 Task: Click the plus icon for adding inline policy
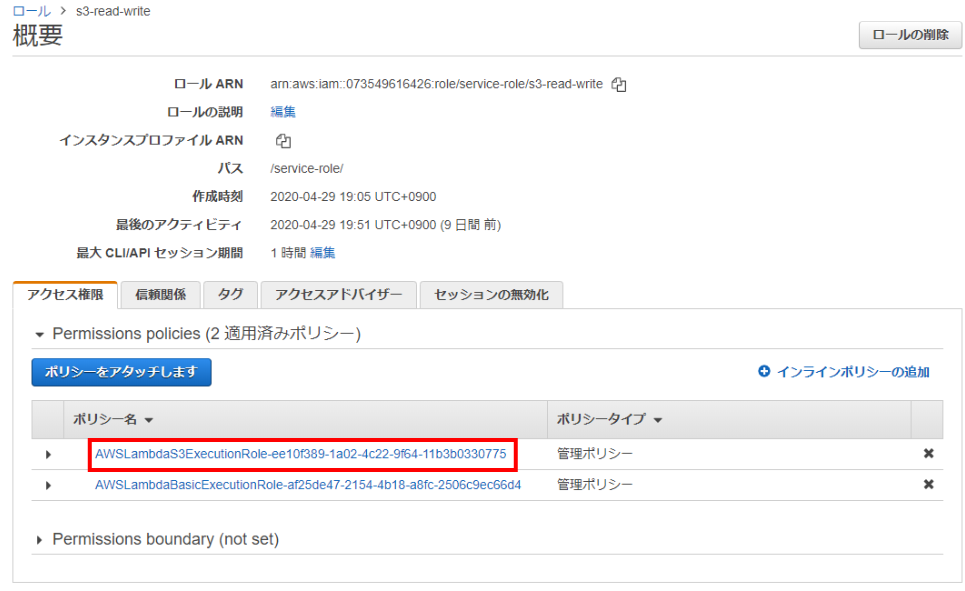[x=764, y=371]
